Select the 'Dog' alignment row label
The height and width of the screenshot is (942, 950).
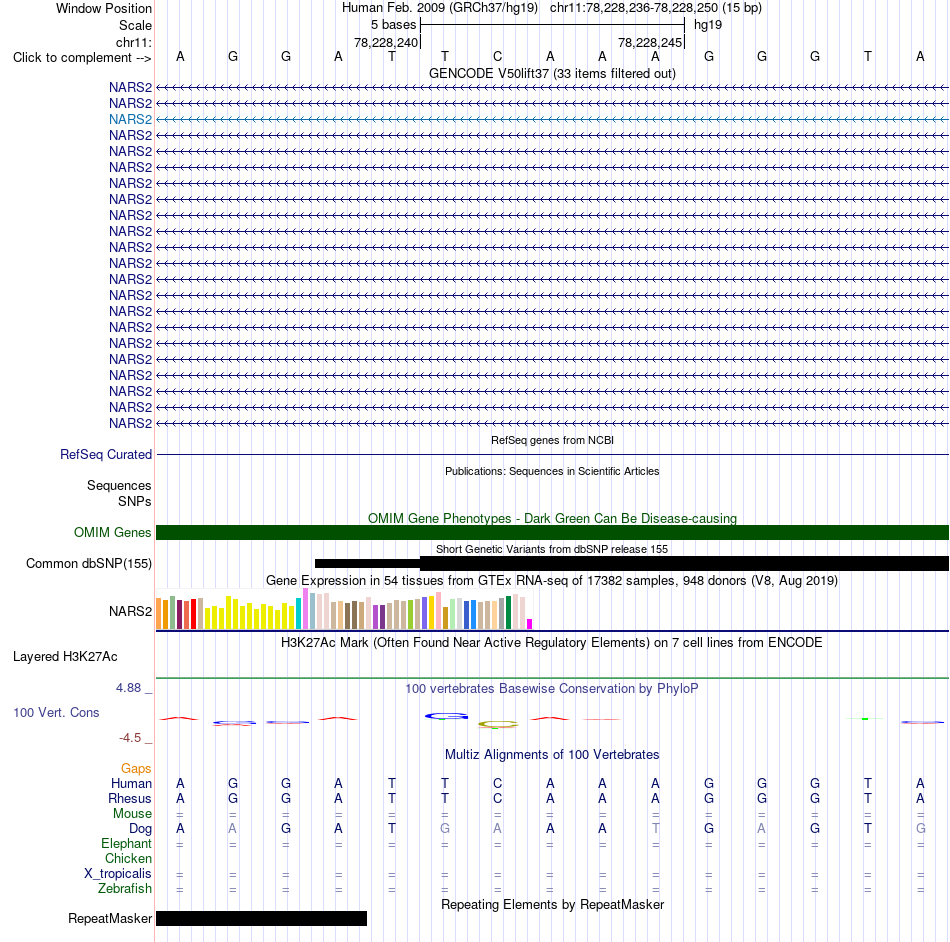(140, 829)
